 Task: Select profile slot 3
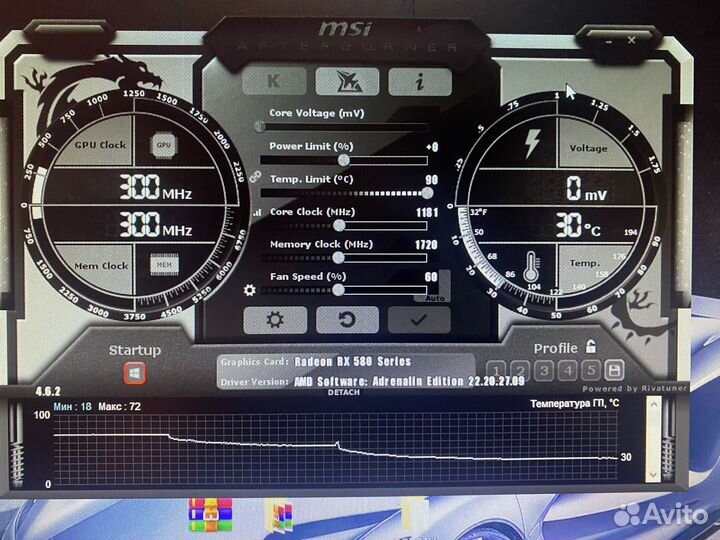(x=544, y=370)
